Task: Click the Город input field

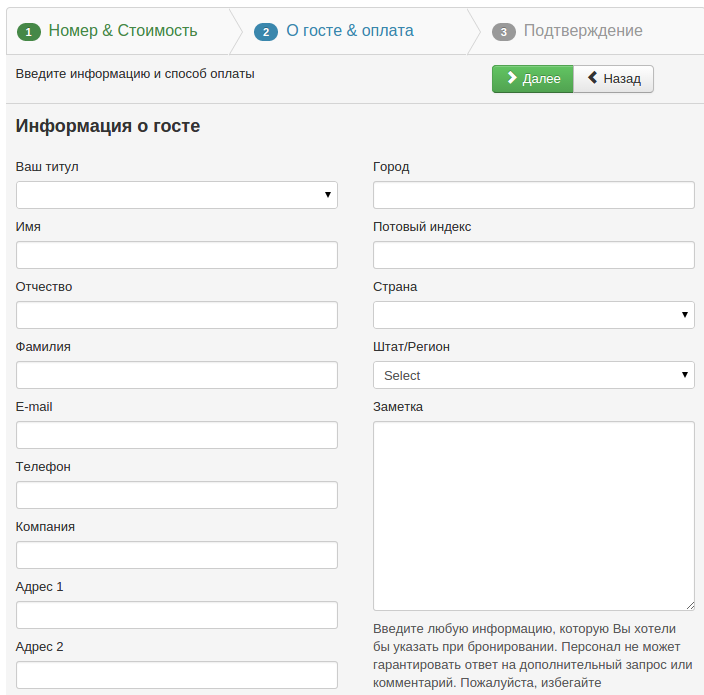Action: (533, 195)
